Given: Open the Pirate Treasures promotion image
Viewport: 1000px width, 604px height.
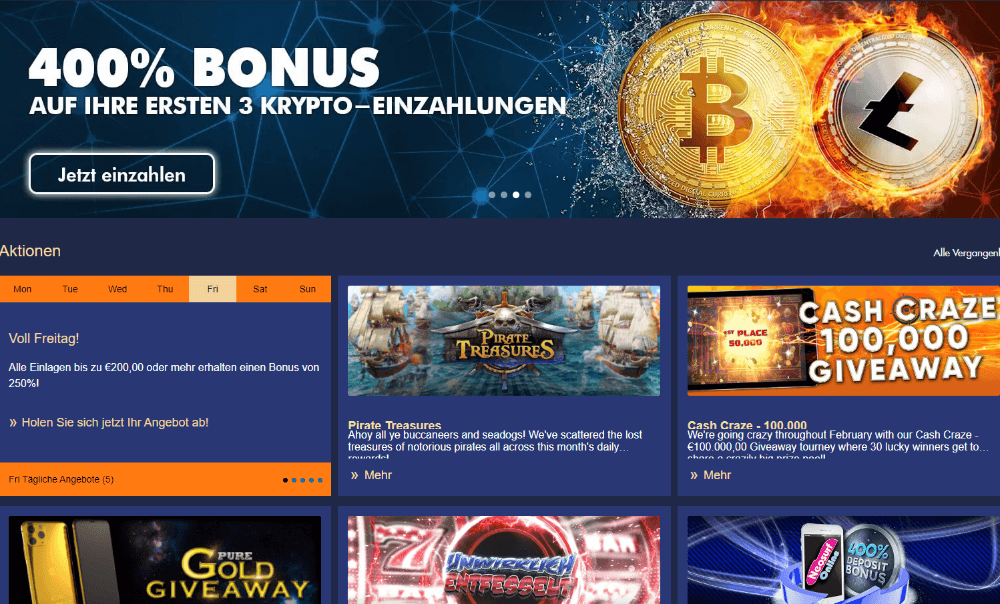Looking at the screenshot, I should pos(504,341).
